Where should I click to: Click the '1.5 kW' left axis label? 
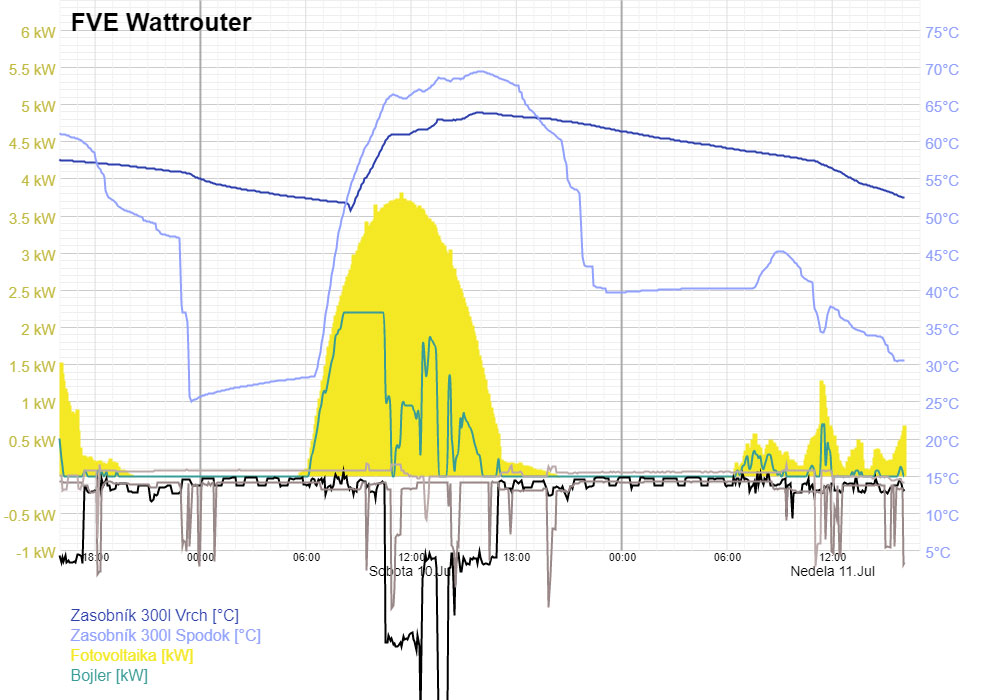[x=32, y=366]
